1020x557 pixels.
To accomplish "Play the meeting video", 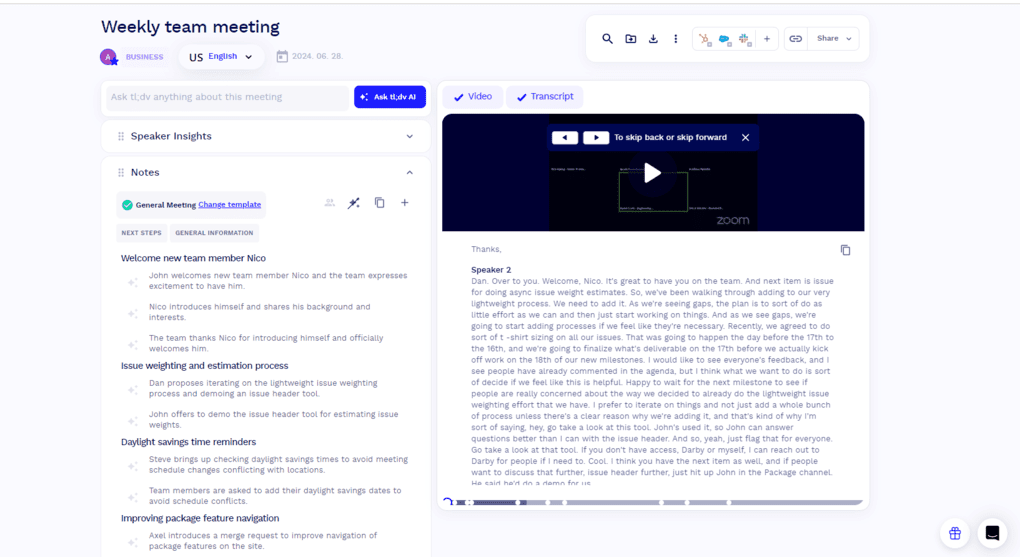I will [x=652, y=173].
